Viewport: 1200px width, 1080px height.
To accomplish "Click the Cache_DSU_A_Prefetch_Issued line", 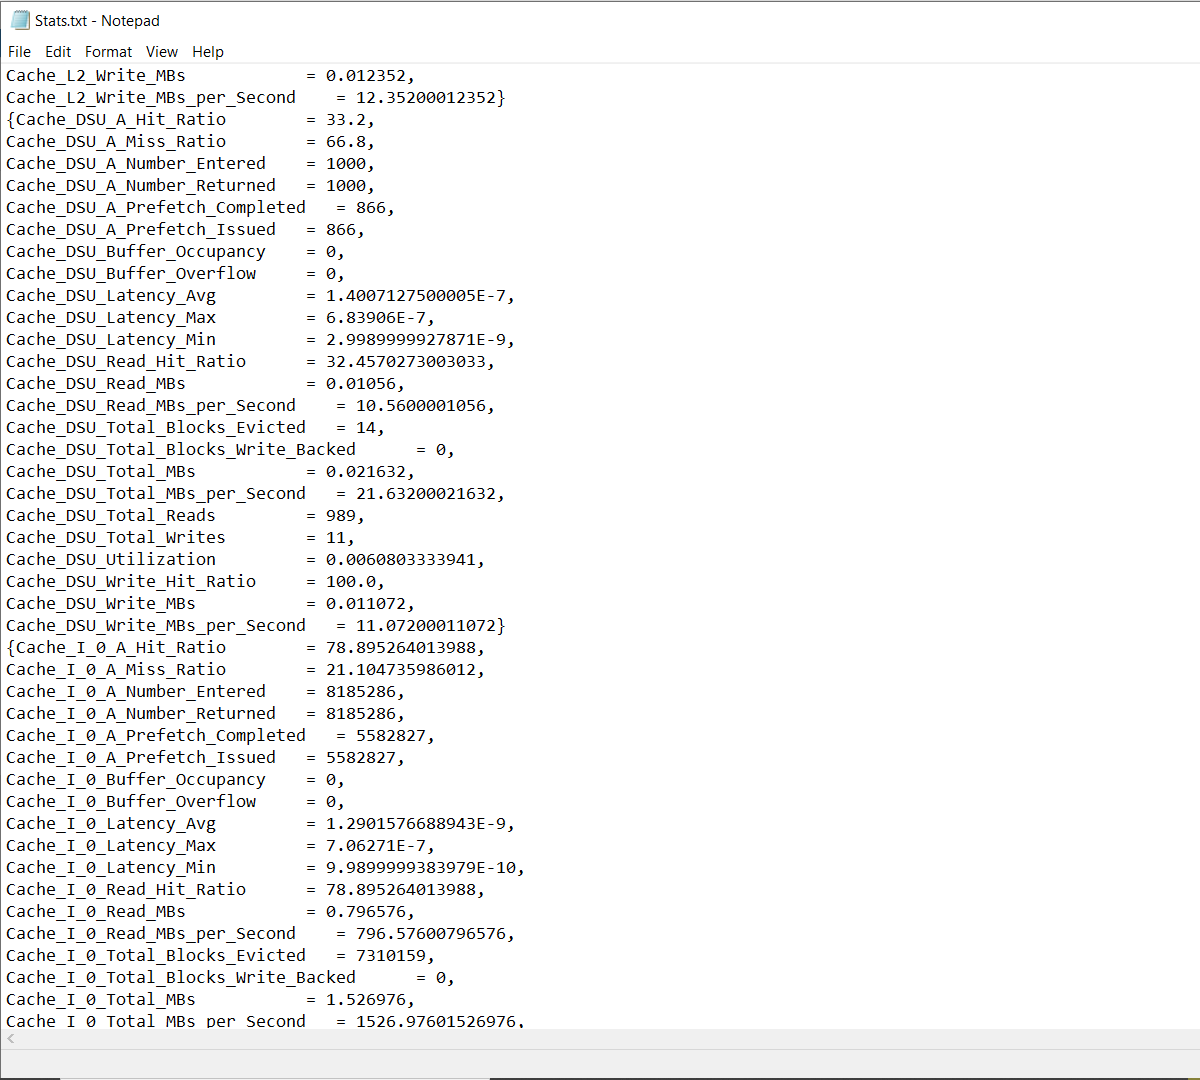I will (x=185, y=230).
